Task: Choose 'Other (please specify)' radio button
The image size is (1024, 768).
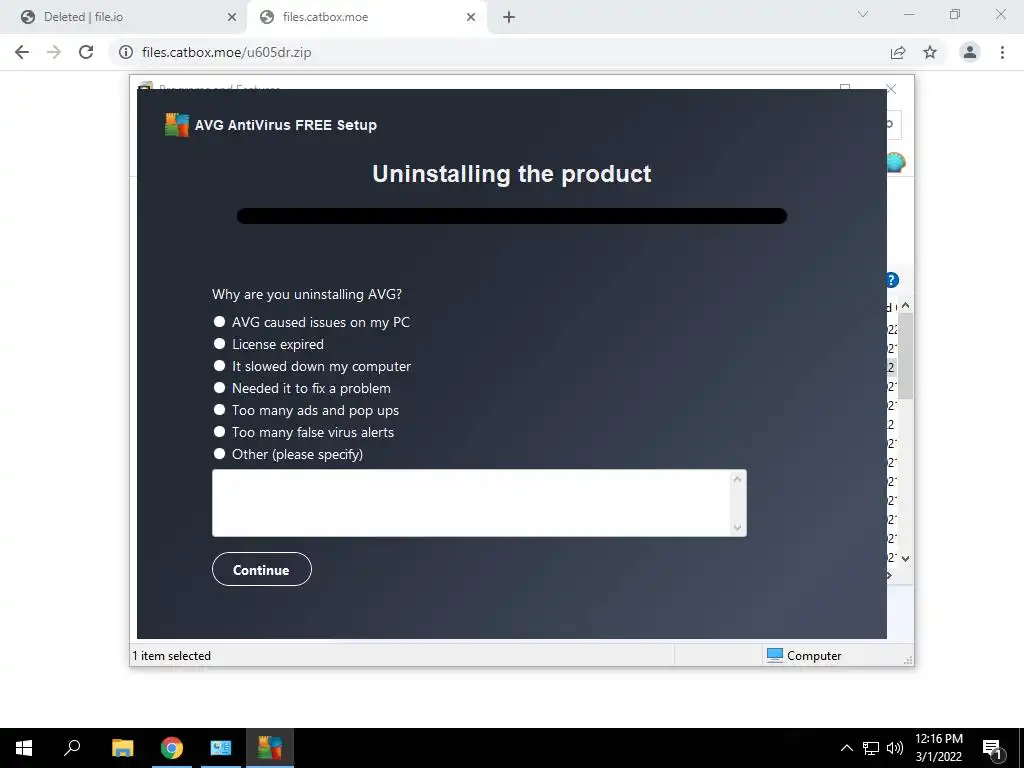Action: (219, 453)
